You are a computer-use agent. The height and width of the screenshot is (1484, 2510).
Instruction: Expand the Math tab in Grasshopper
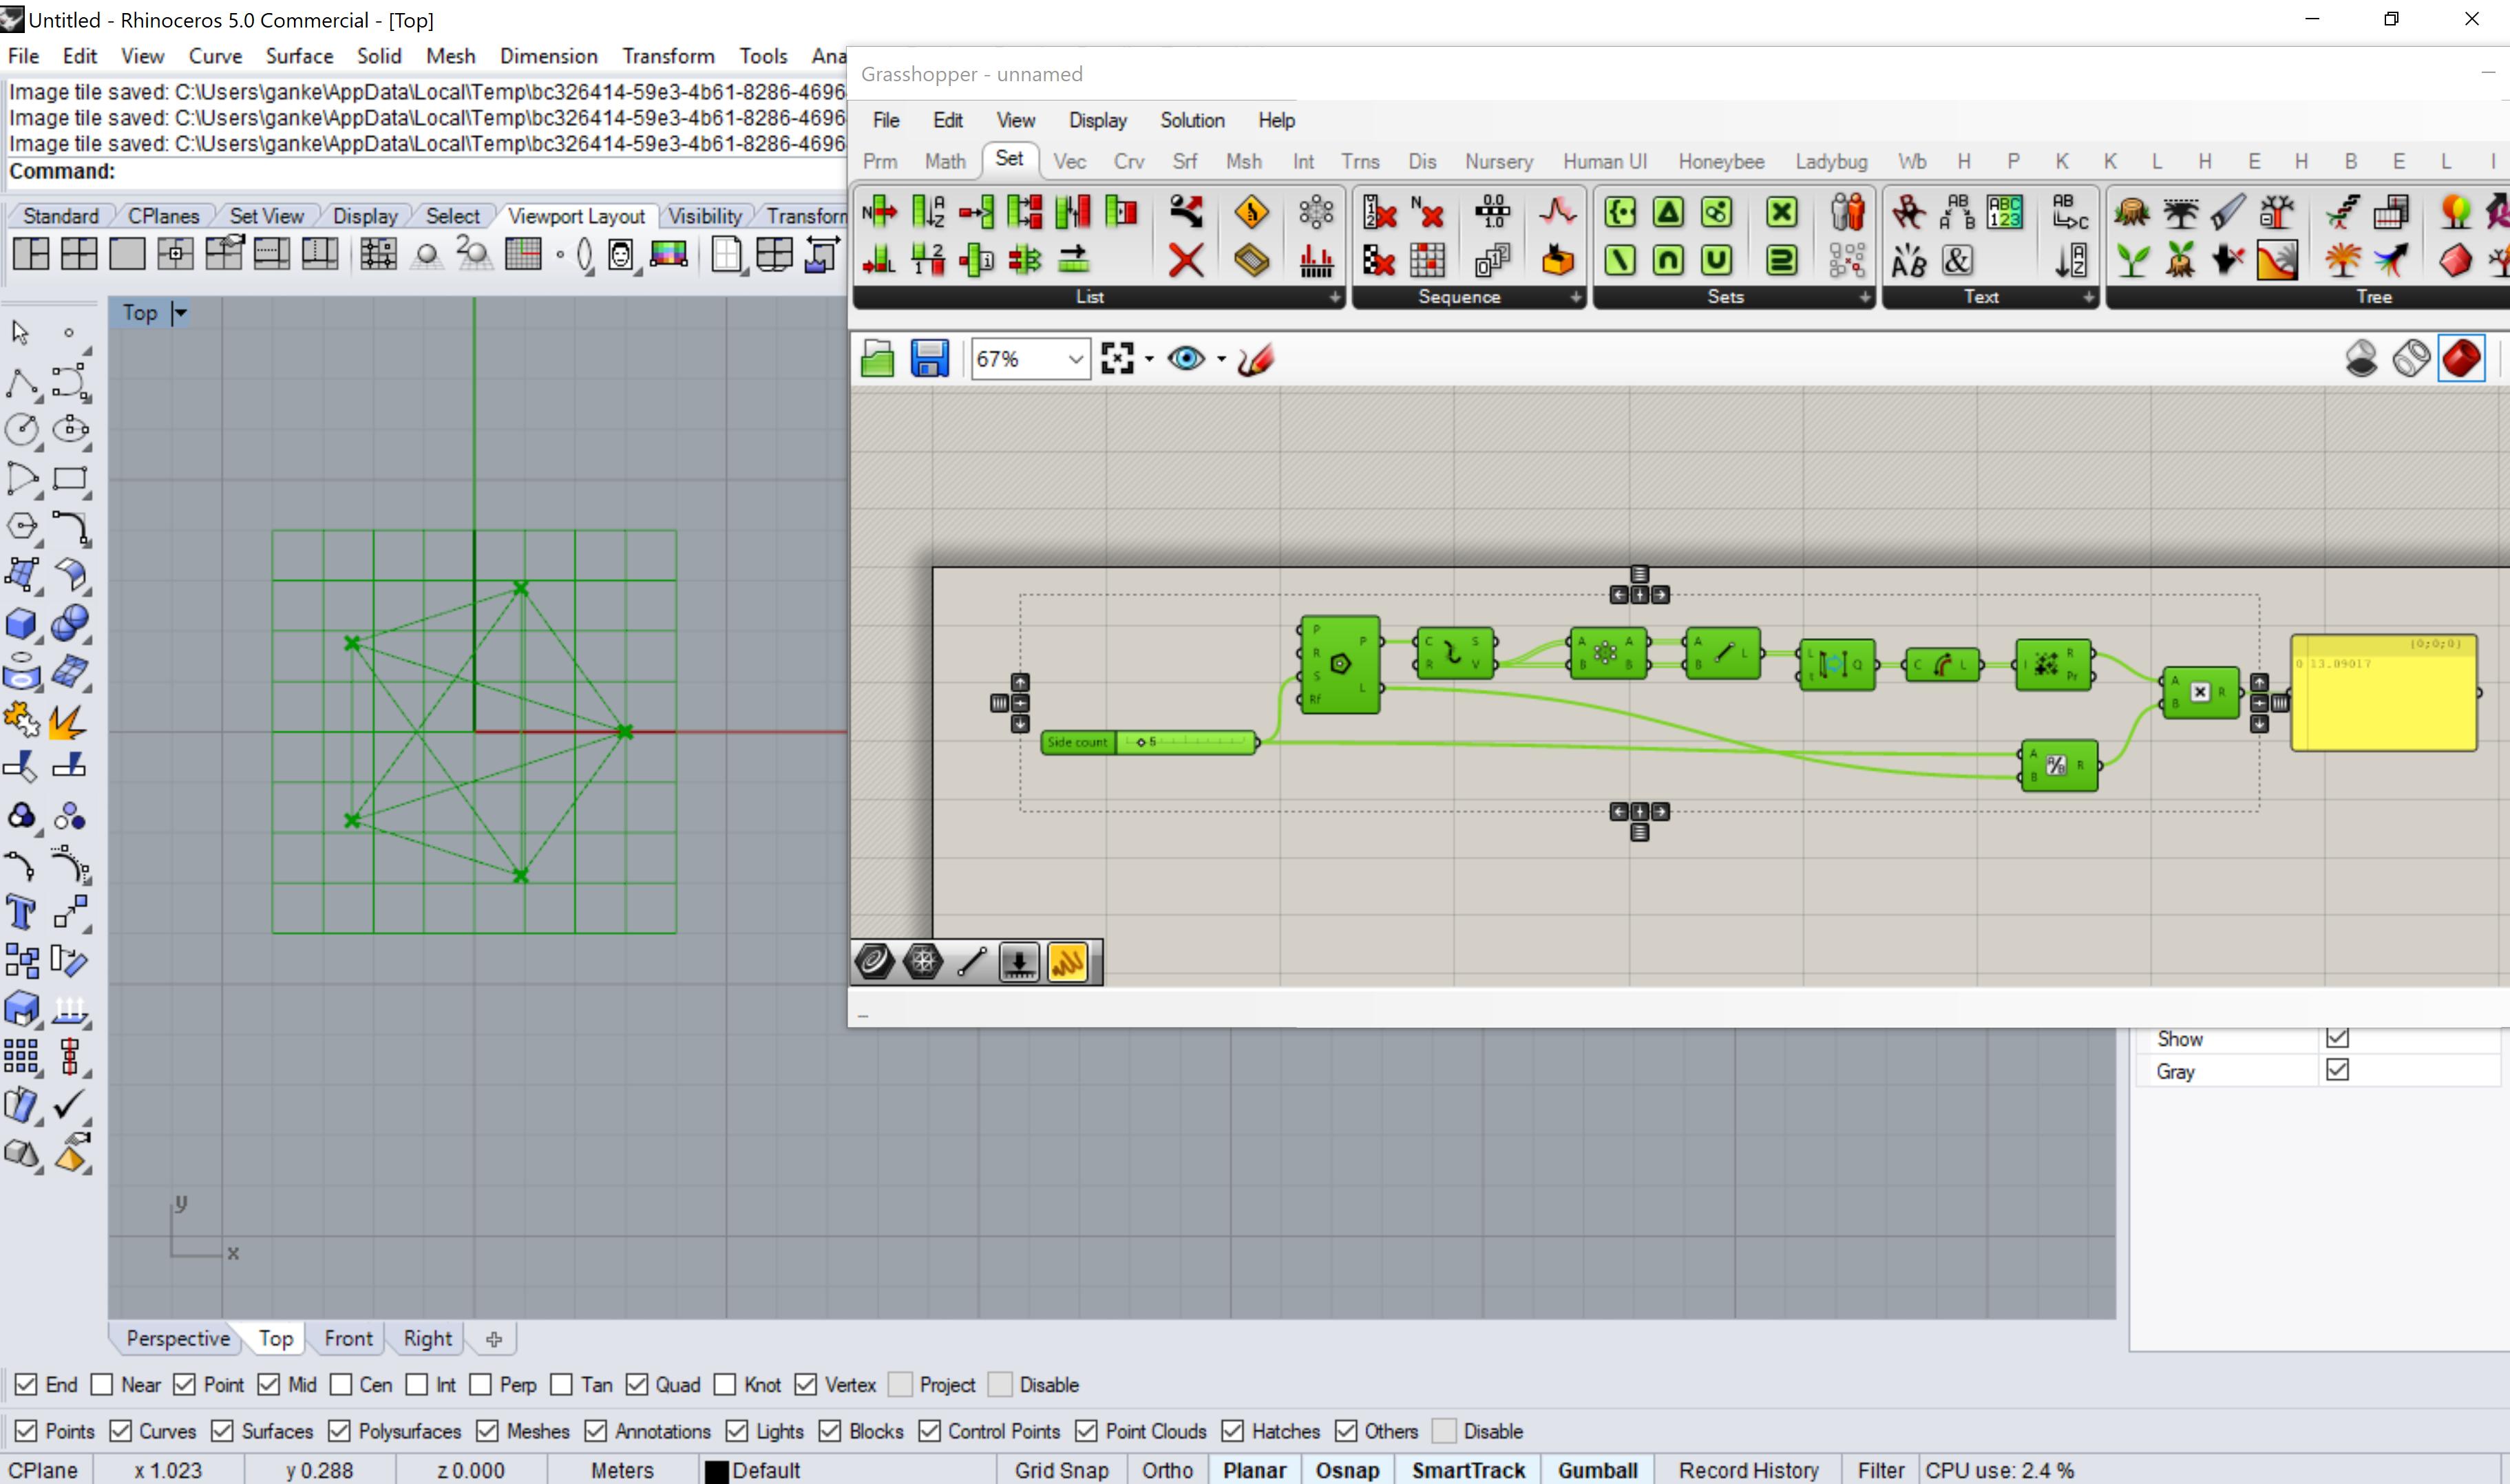point(943,161)
